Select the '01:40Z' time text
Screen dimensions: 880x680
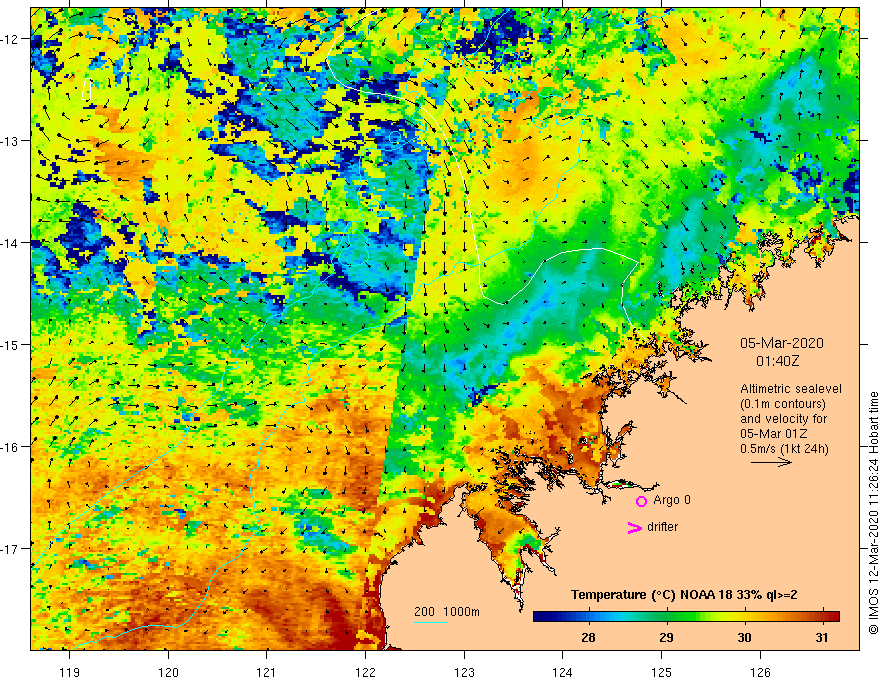click(x=777, y=361)
